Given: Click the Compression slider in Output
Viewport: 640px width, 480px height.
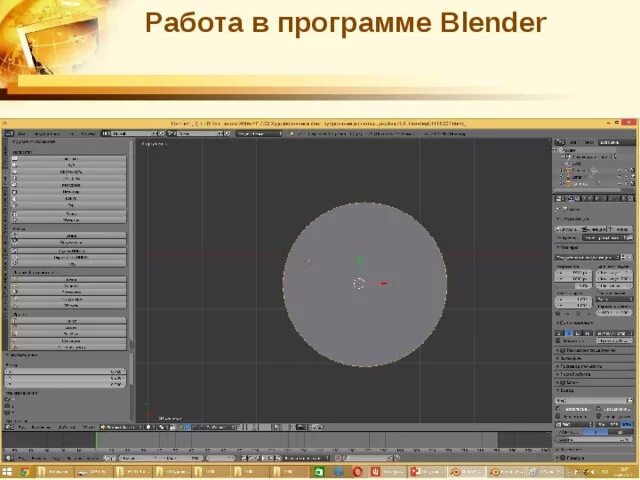Looking at the screenshot, I should coord(594,440).
